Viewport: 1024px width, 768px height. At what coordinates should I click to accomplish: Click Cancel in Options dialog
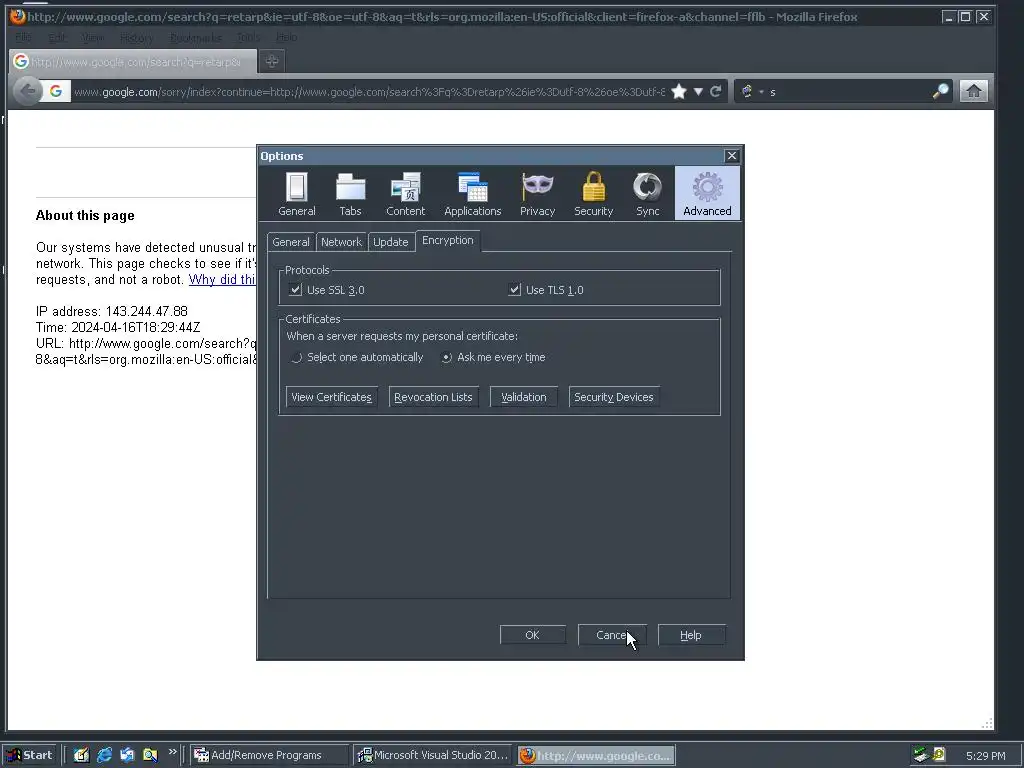coord(612,635)
